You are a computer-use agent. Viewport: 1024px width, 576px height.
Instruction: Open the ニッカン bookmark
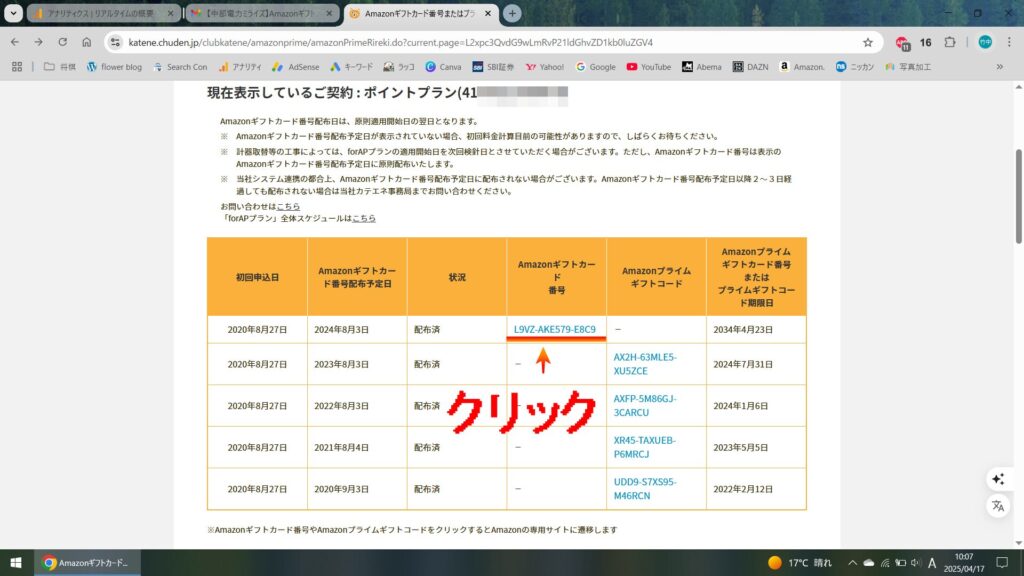coord(855,67)
